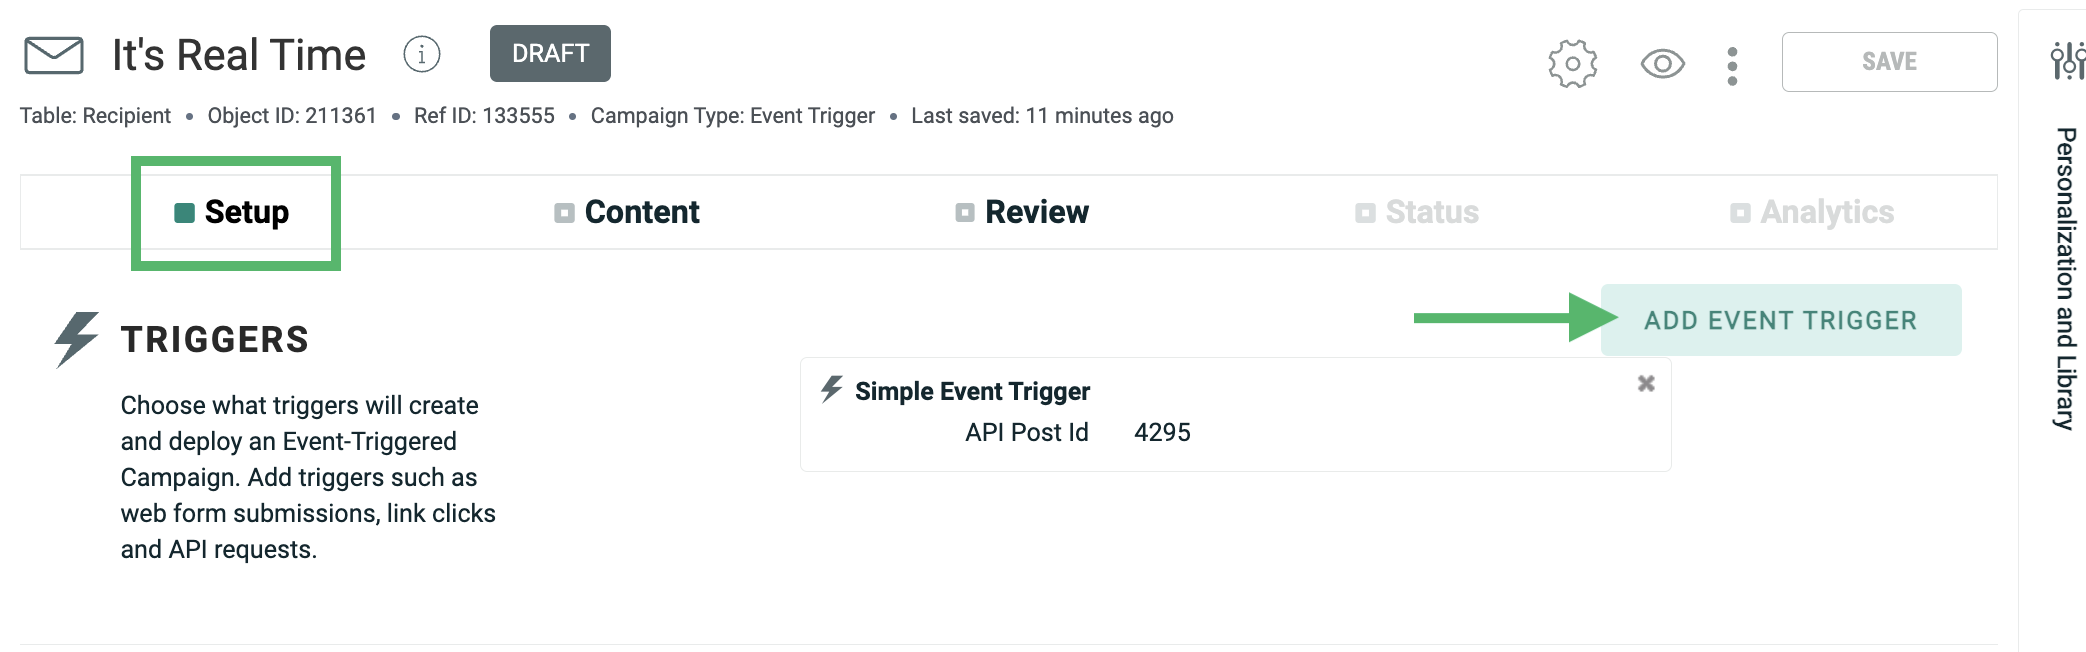This screenshot has height=652, width=2086.
Task: Click the Triggers section lightning bolt icon
Action: click(x=76, y=338)
